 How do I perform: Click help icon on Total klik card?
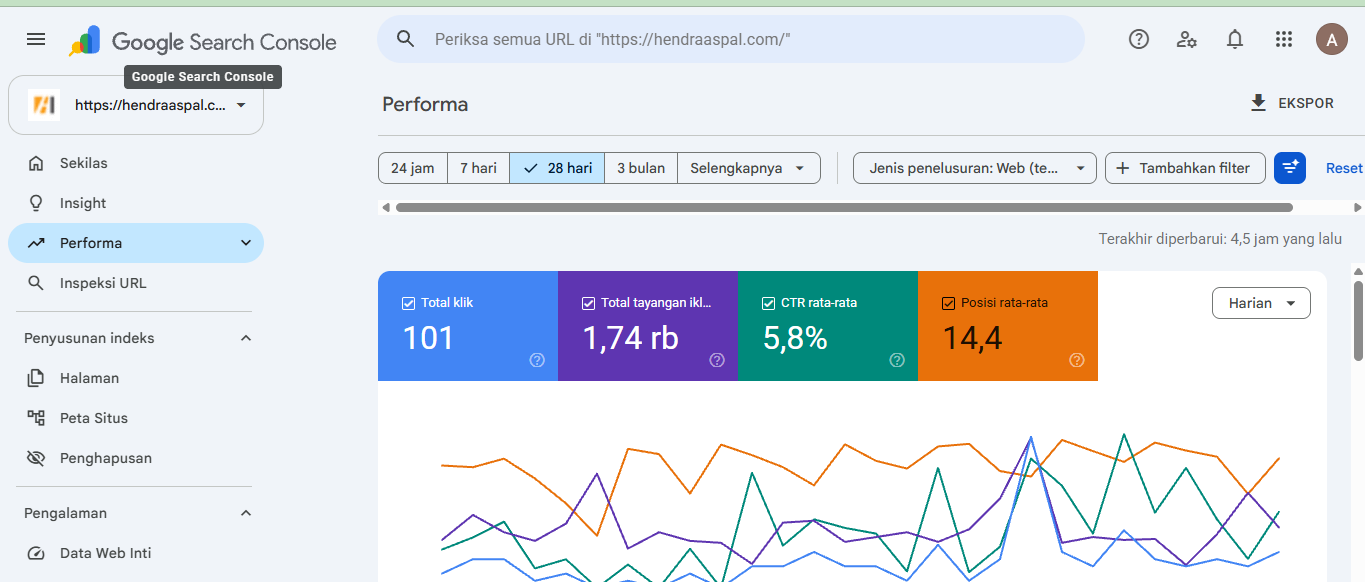tap(537, 360)
